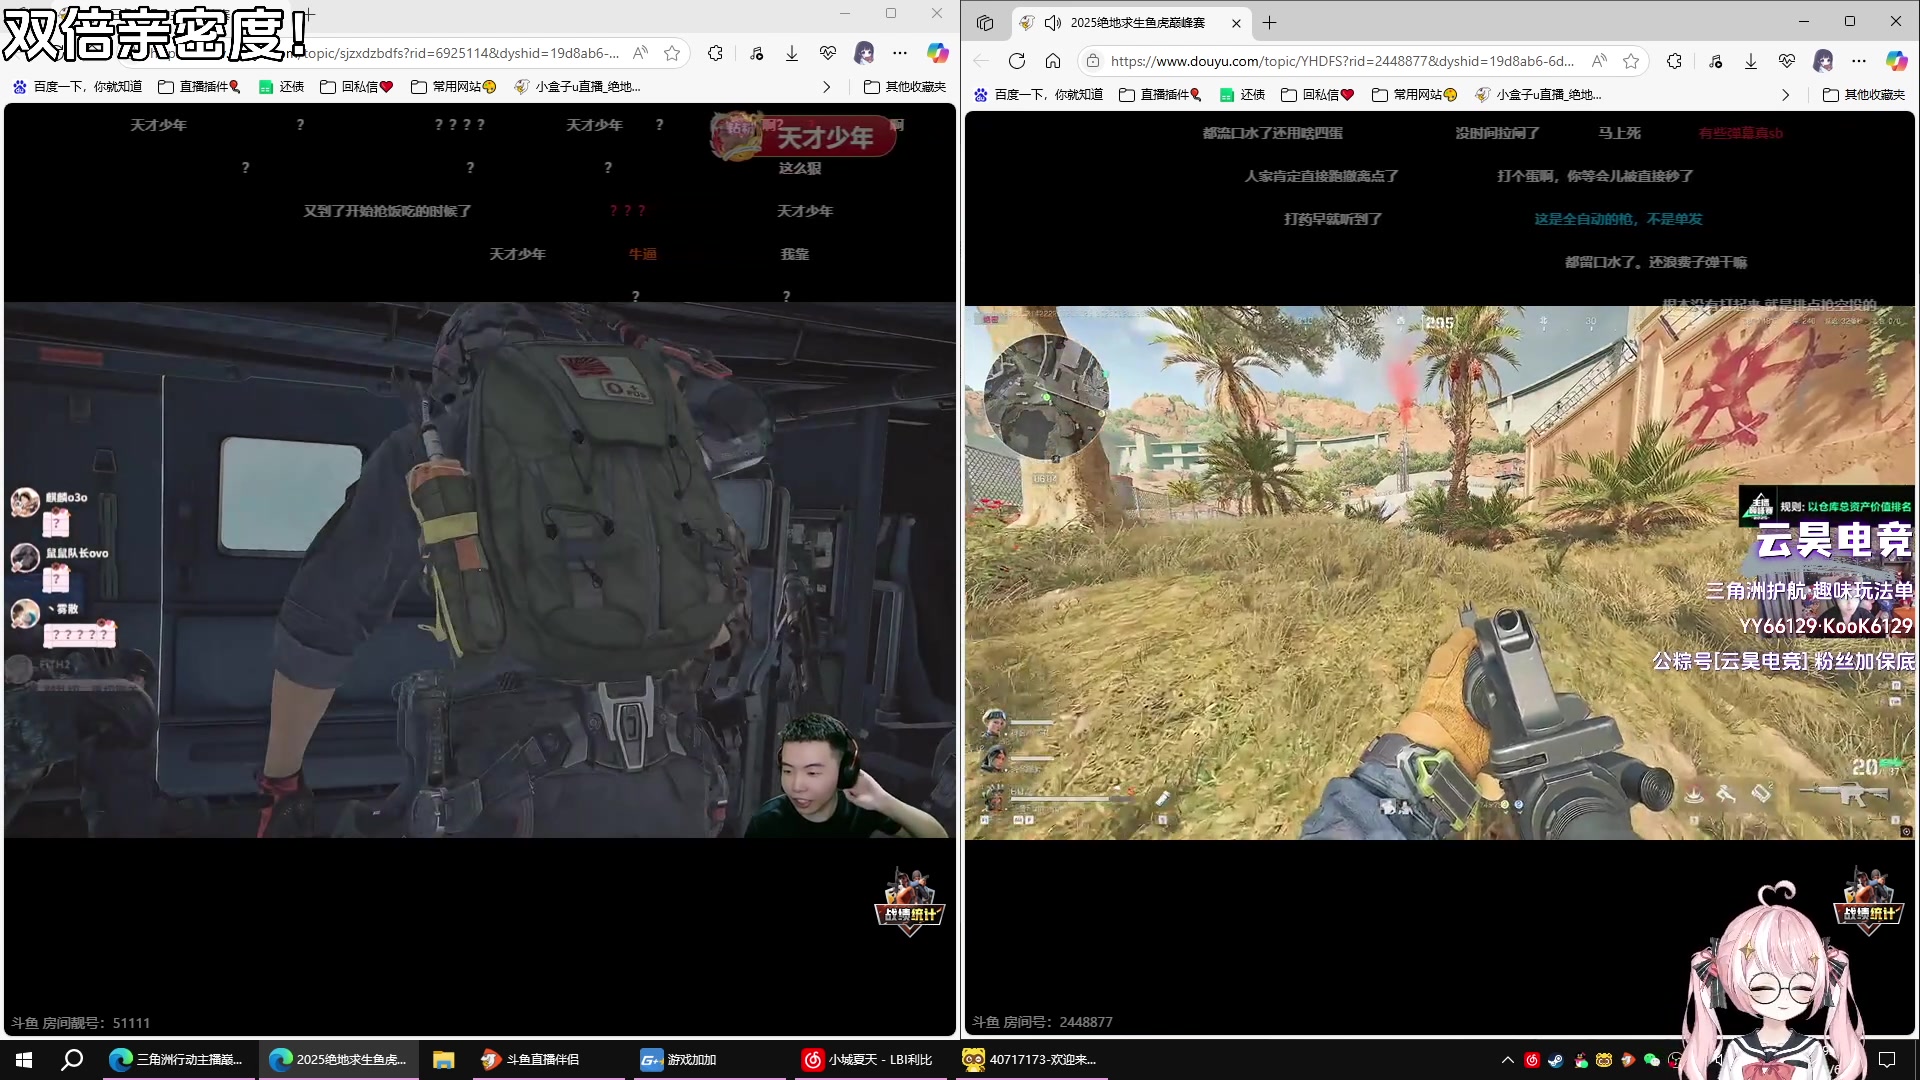Open 战绩统计 badge on right stream

pos(1868,902)
